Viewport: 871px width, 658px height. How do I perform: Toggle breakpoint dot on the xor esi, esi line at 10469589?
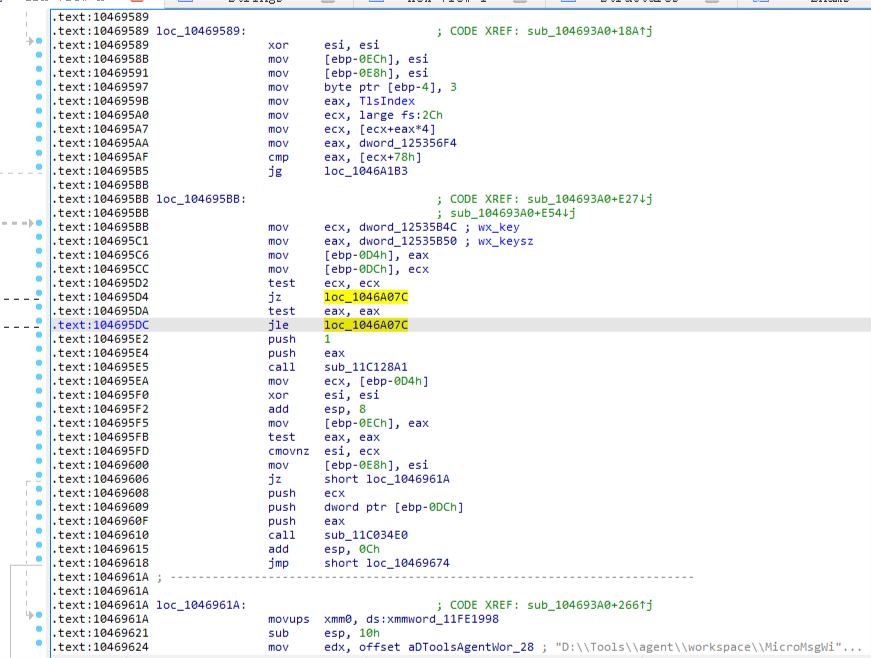(39, 41)
